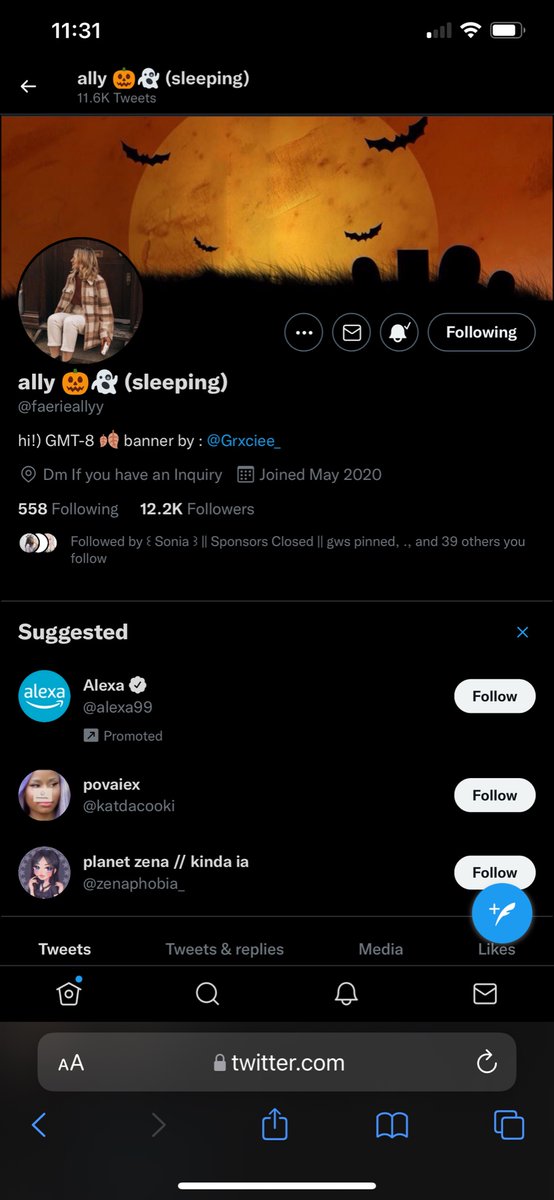Go to the Twitter home icon
The width and height of the screenshot is (554, 1200).
tap(69, 993)
